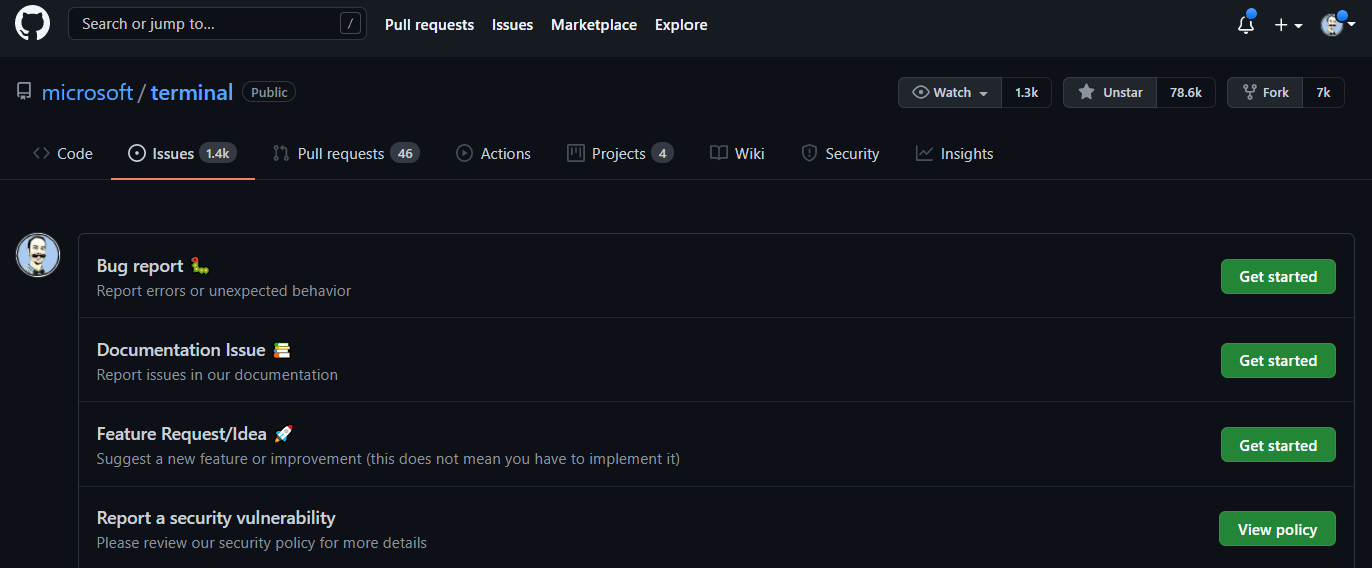Click the 1.4k issues counter badge
Screen dimensions: 1372x568
pos(218,153)
